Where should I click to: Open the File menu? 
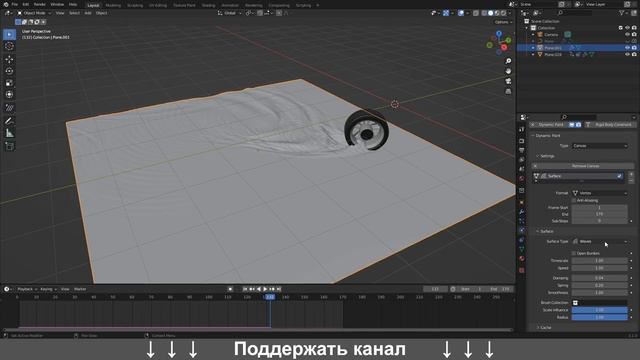pos(15,4)
